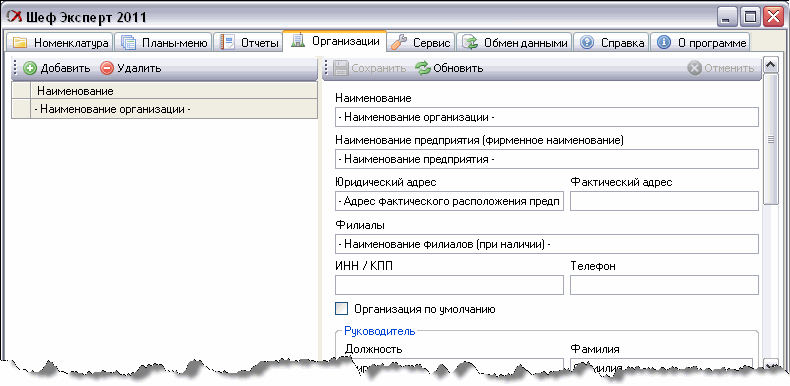The width and height of the screenshot is (790, 386).
Task: Click the Шеф Эксперт title bar logo
Action: coord(16,18)
